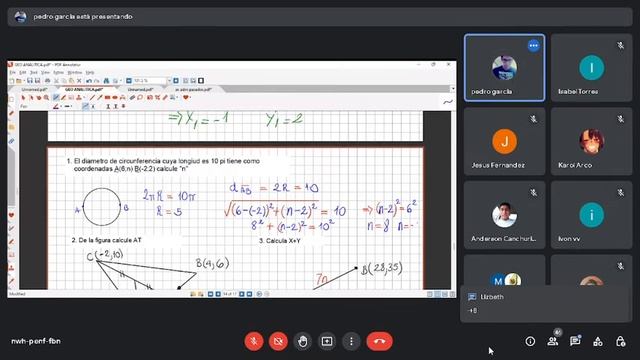Screen dimensions: 640x360
Task: Select Isabel Torres participant tile
Action: click(x=591, y=68)
